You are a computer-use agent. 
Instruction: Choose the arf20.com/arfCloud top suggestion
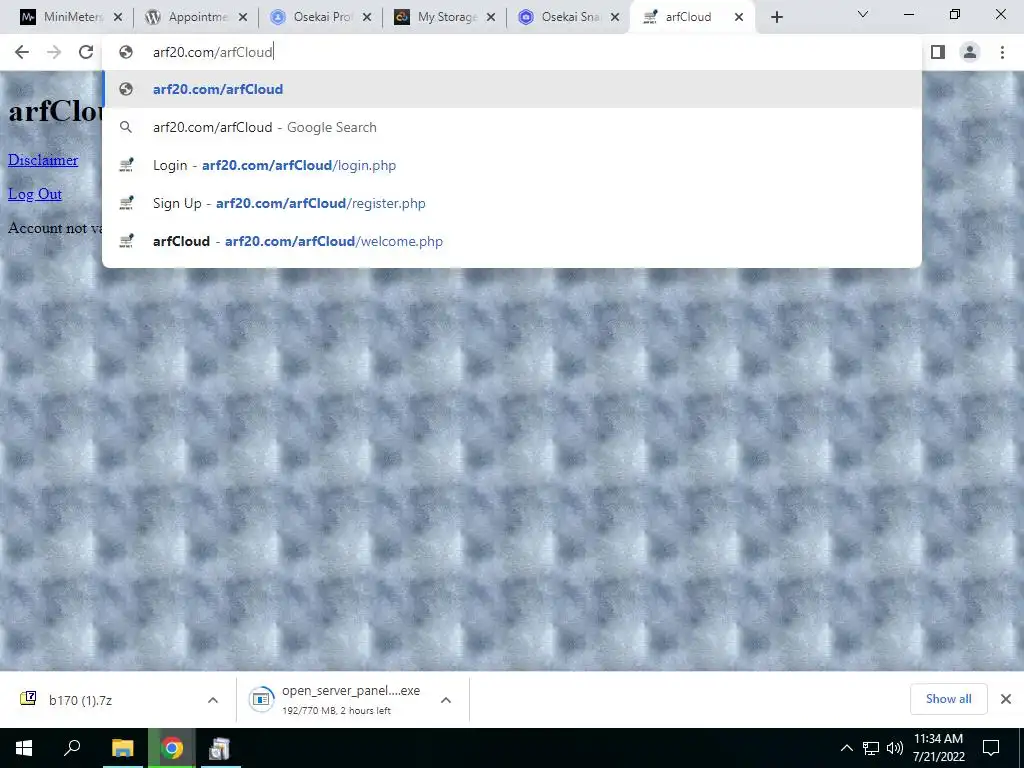pos(512,89)
